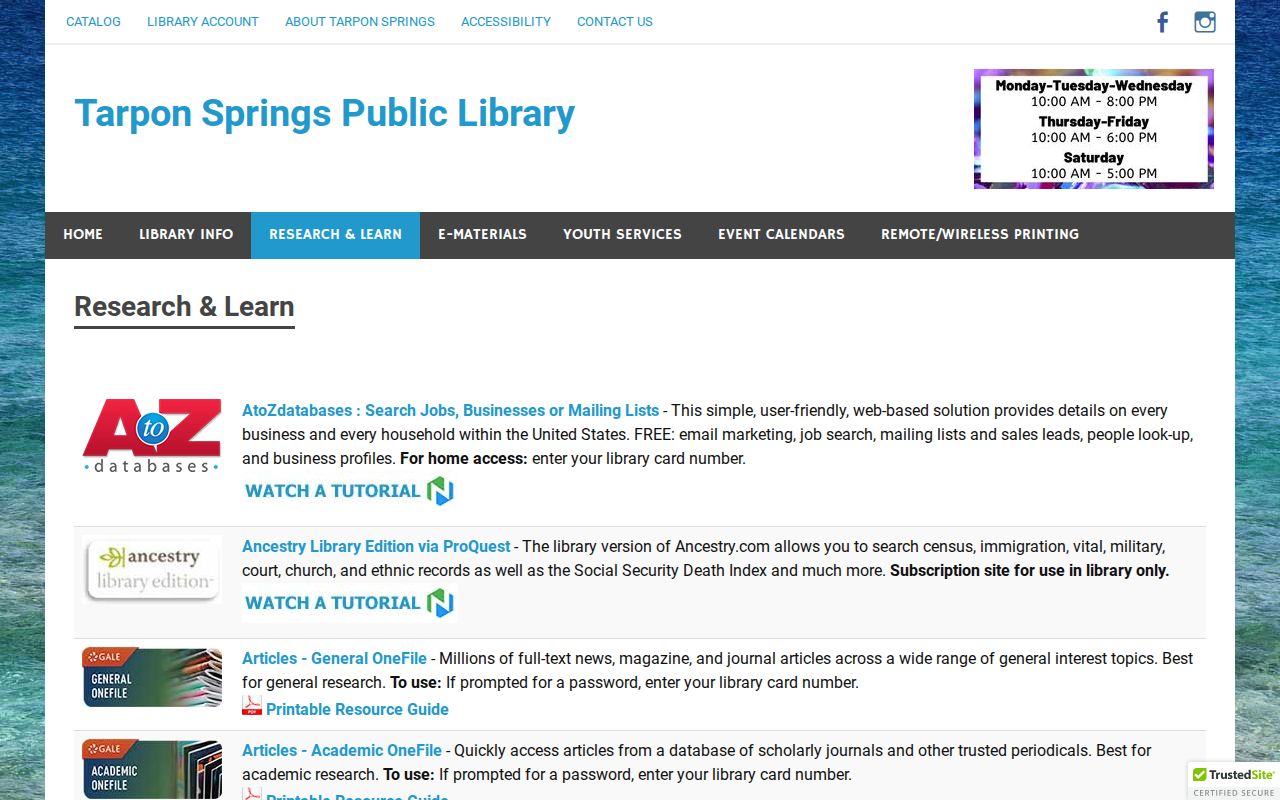The height and width of the screenshot is (800, 1280).
Task: Open Ancestry Library Edition via ProQuest link
Action: [x=376, y=546]
